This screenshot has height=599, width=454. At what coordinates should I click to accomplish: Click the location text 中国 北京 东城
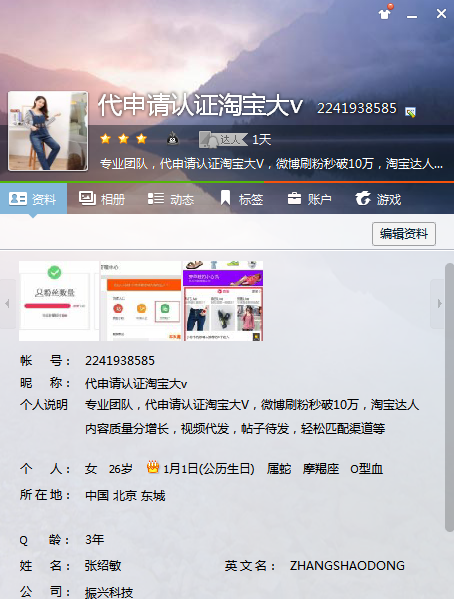125,495
